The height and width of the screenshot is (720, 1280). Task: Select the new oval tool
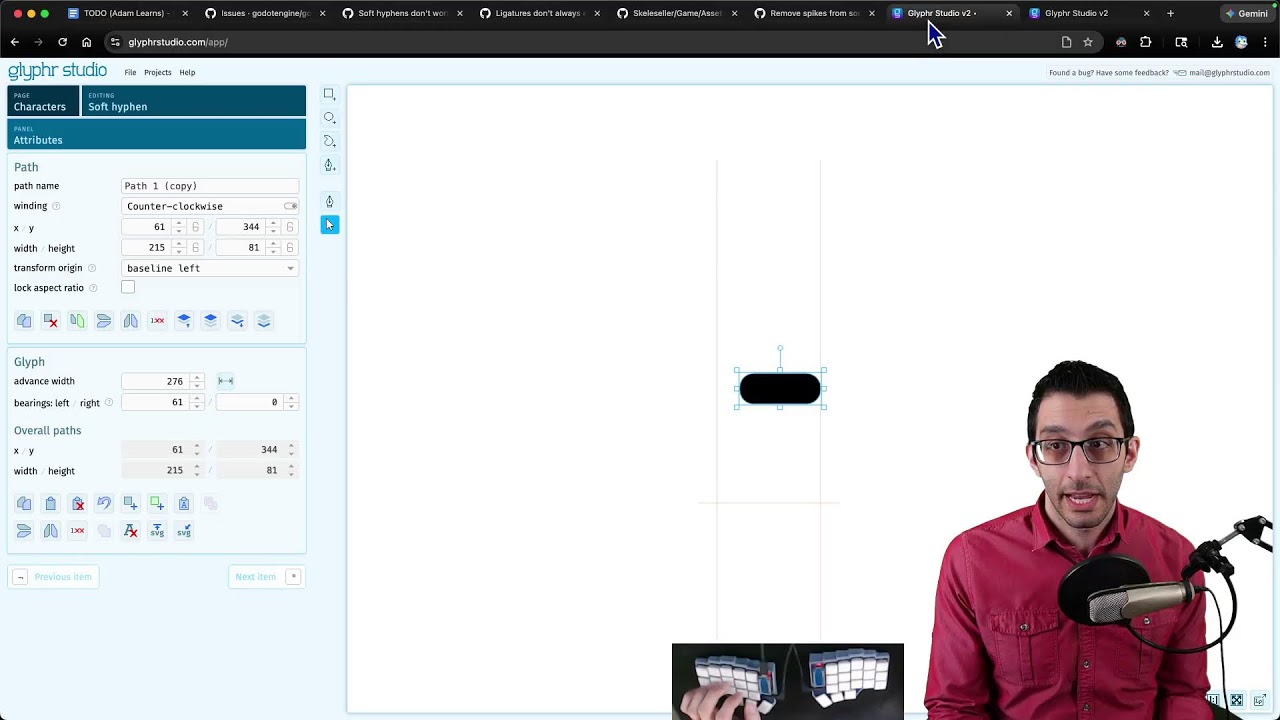tap(329, 117)
